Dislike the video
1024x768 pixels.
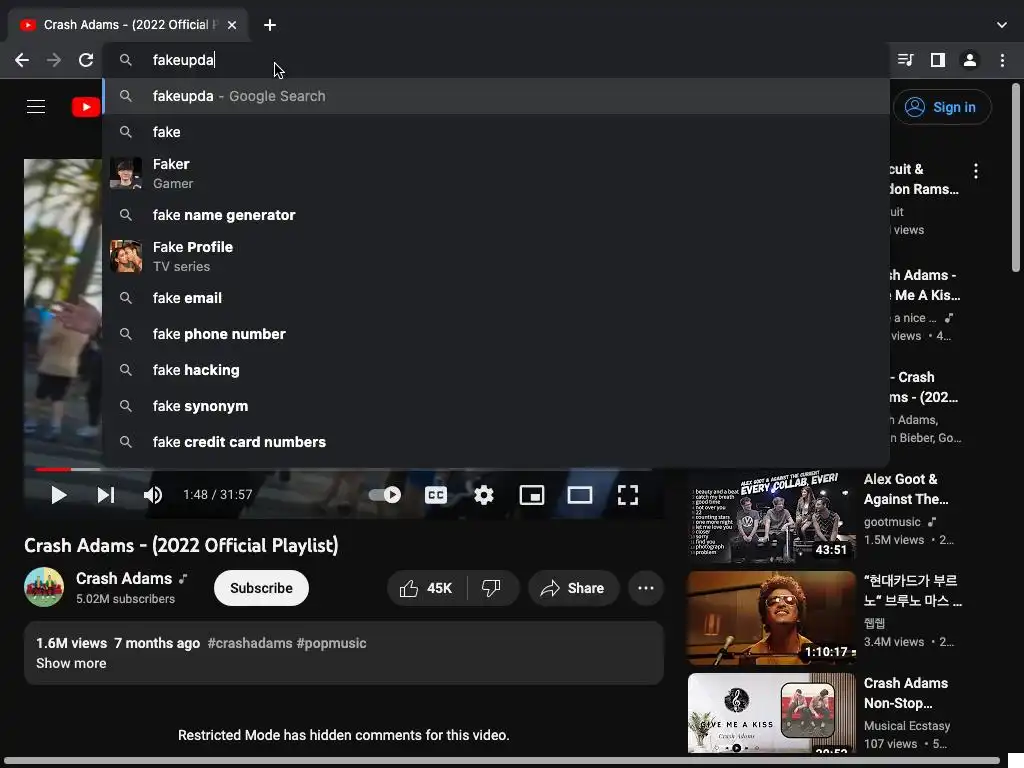tap(492, 588)
